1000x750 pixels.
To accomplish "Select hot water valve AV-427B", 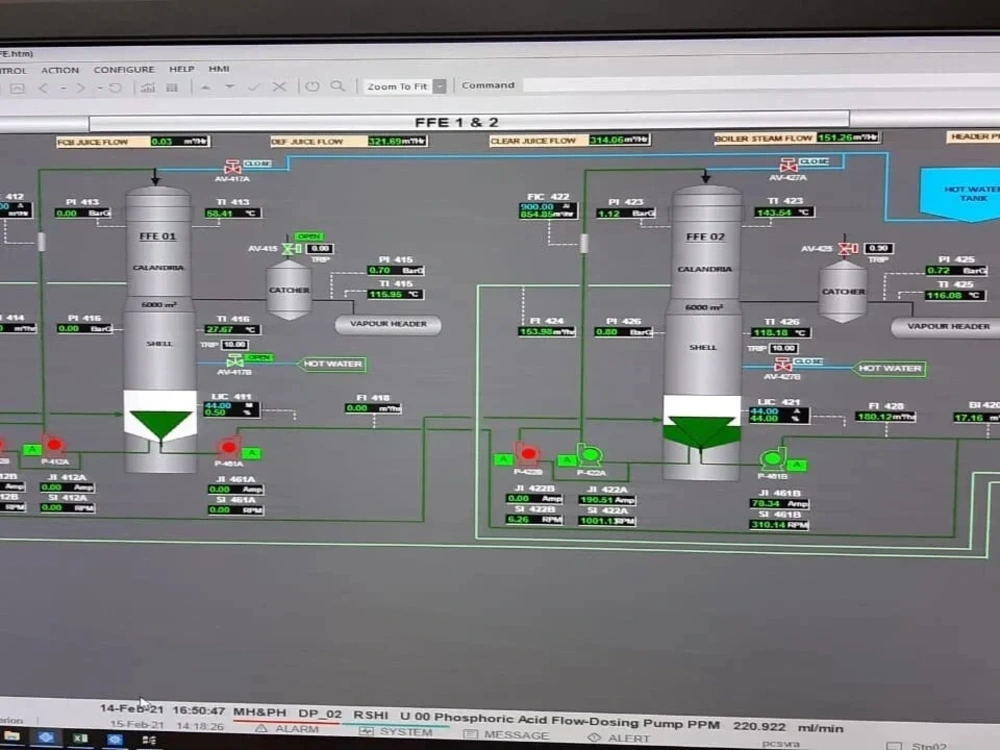I will 783,365.
